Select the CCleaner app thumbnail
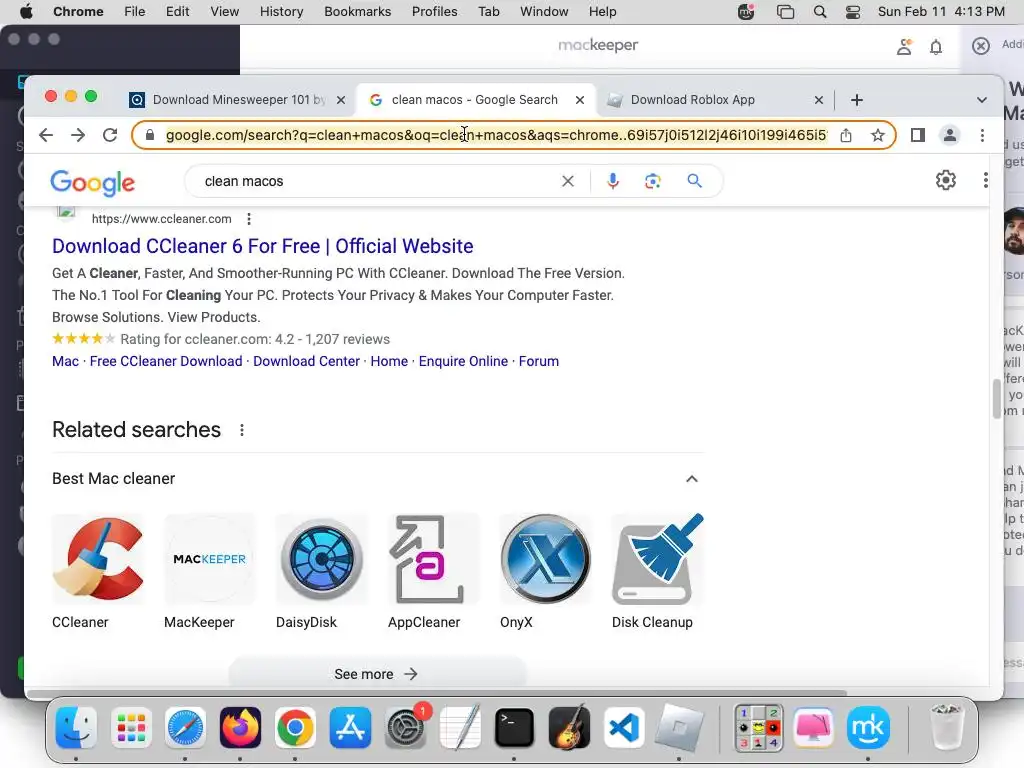This screenshot has width=1024, height=768. pos(98,558)
